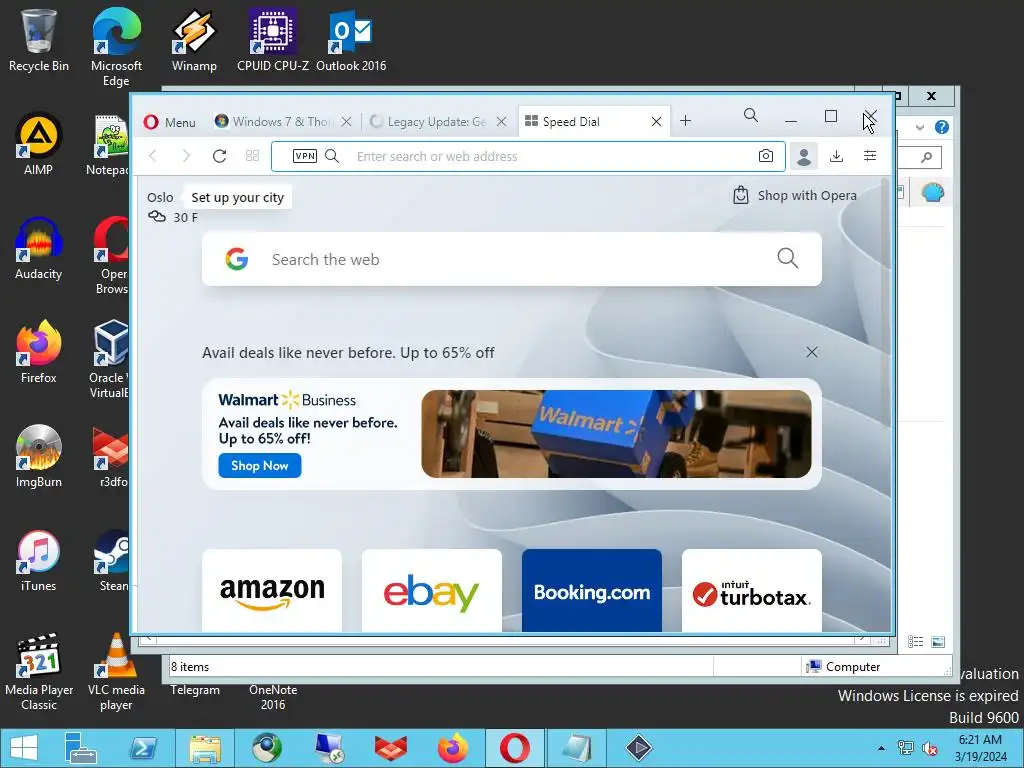Image resolution: width=1024 pixels, height=768 pixels.
Task: Open the Booking.com speed dial tile
Action: (x=592, y=590)
